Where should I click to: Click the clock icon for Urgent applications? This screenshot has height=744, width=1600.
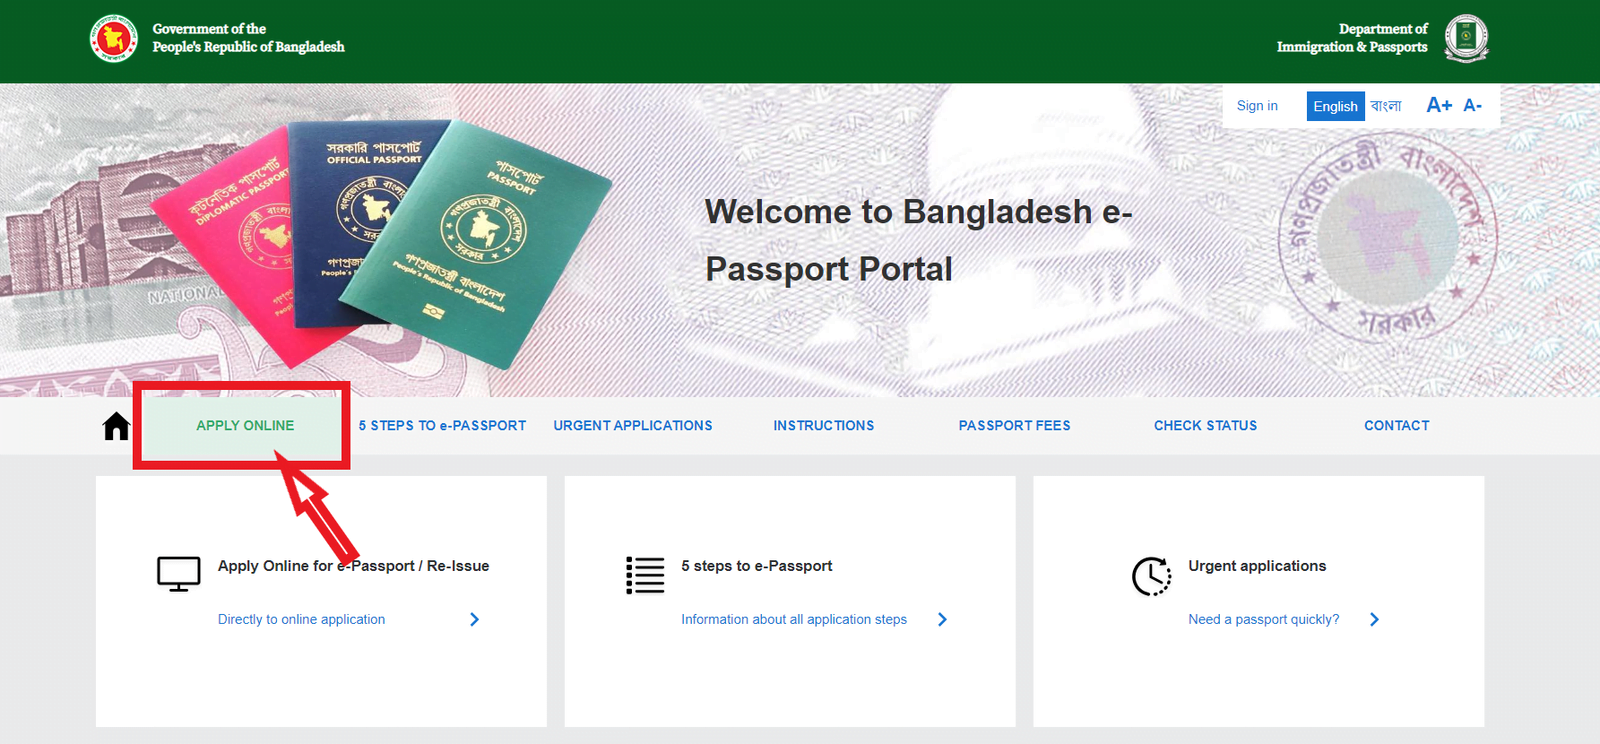coord(1151,576)
